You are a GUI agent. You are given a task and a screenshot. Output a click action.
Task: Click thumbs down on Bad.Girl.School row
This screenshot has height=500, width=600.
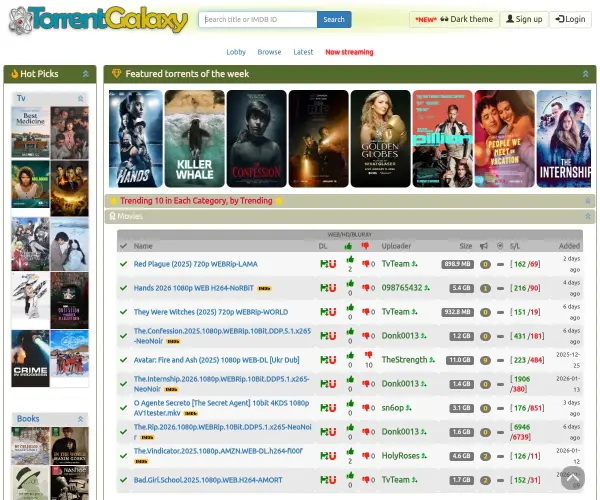pyautogui.click(x=366, y=480)
